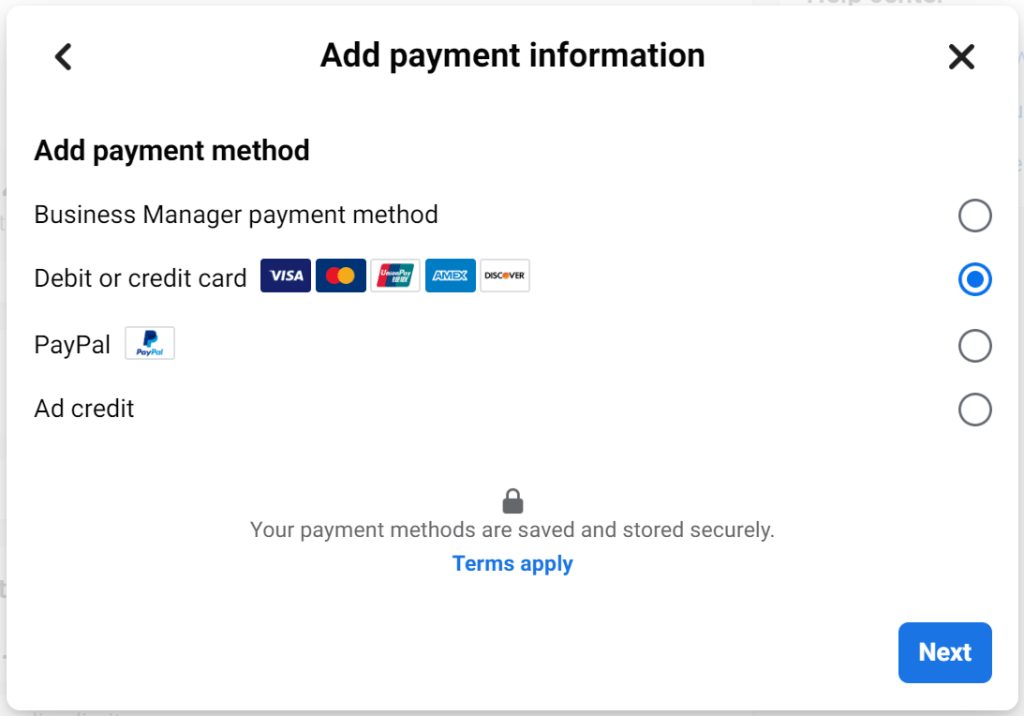Select the UnionPay card icon

click(396, 275)
